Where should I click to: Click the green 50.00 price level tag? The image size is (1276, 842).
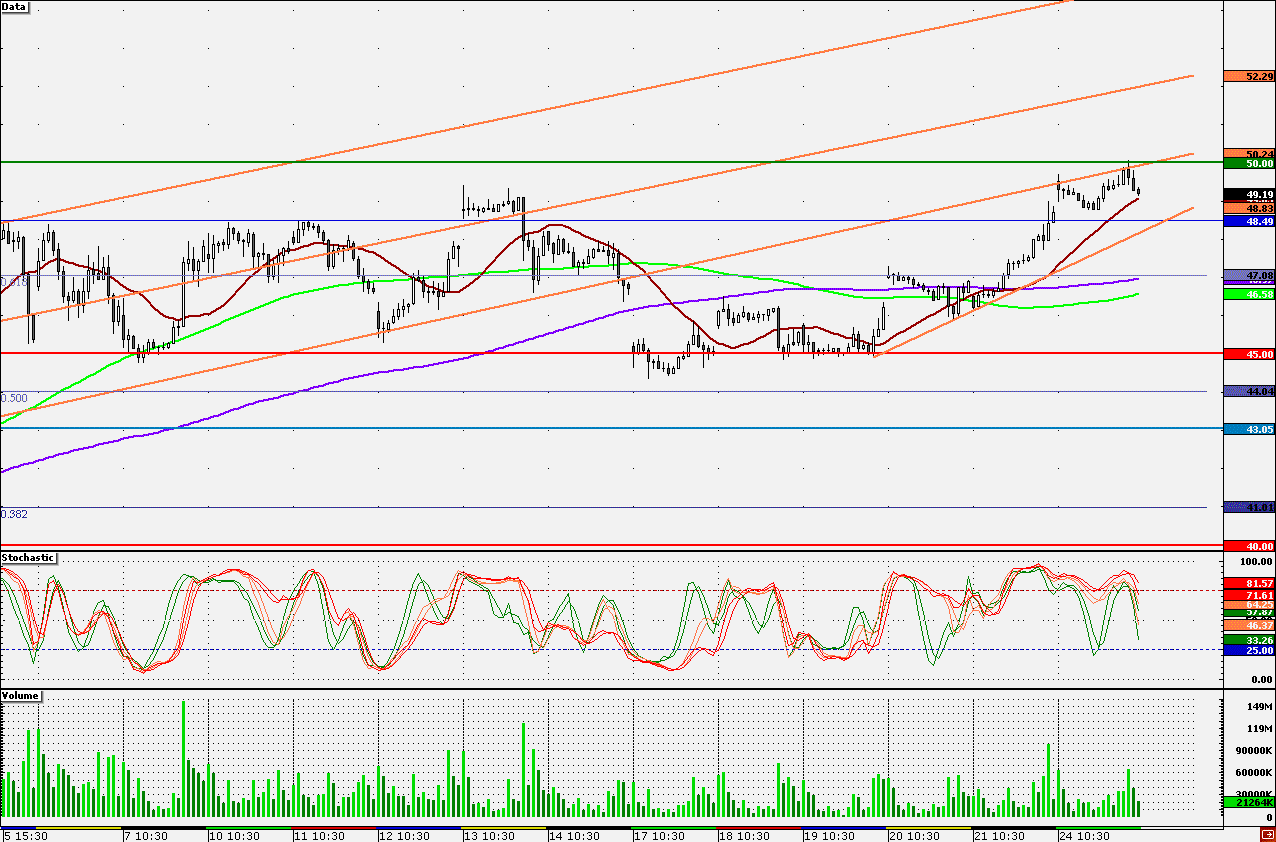click(x=1249, y=163)
